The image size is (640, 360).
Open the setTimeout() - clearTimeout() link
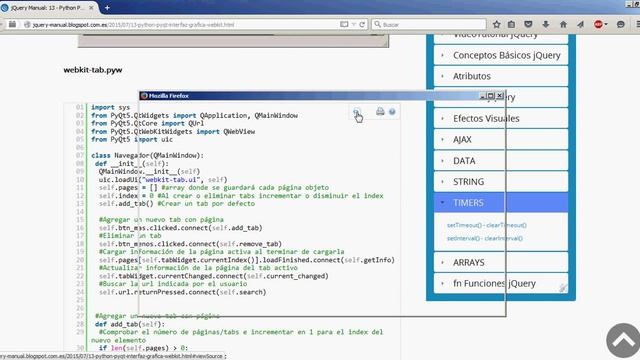(487, 225)
